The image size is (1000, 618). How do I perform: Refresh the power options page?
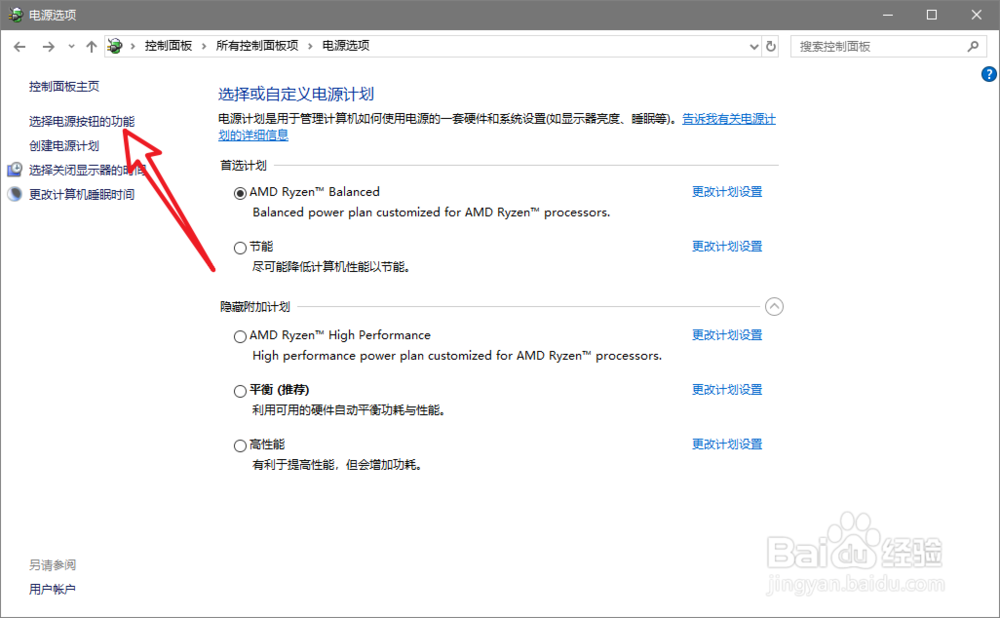click(x=771, y=47)
